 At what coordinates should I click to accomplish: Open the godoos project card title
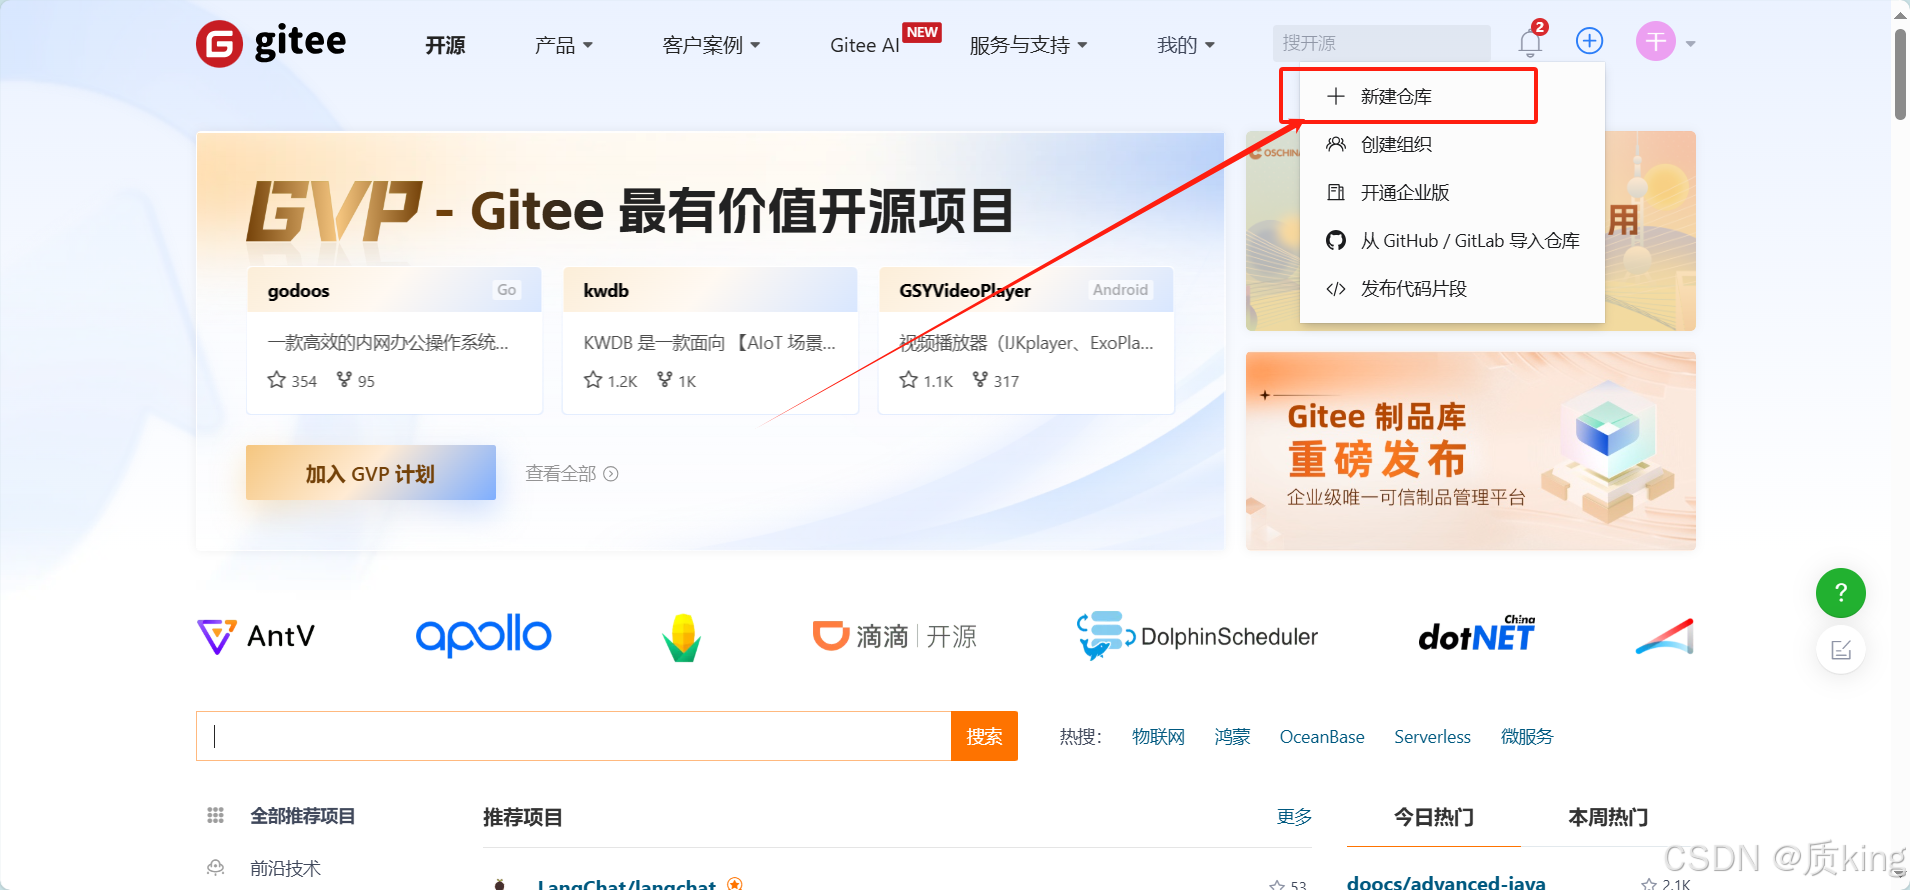tap(298, 290)
